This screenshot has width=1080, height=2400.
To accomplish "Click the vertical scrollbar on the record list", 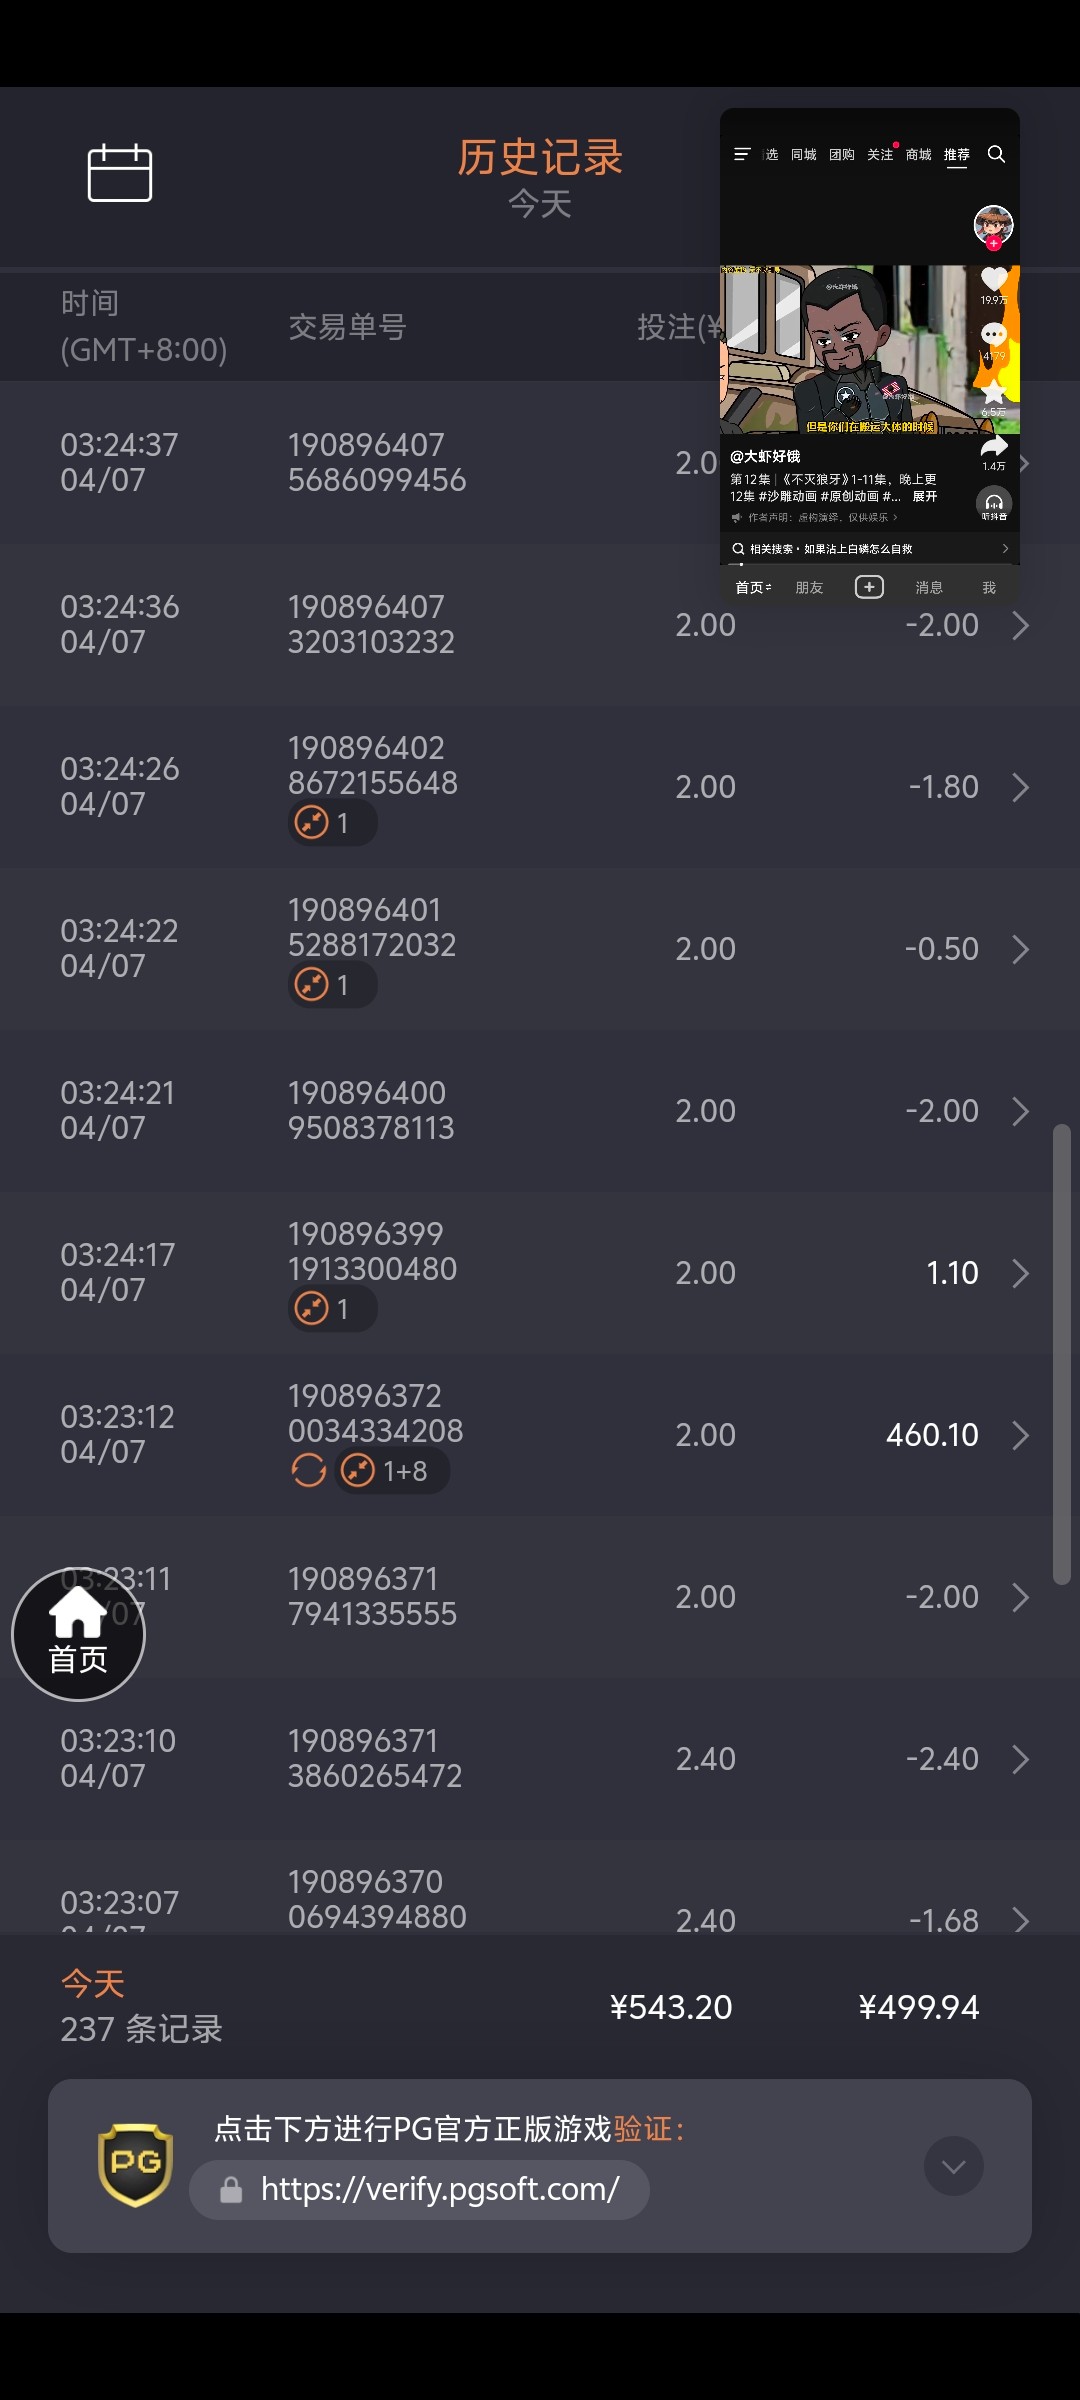I will tap(1061, 1354).
